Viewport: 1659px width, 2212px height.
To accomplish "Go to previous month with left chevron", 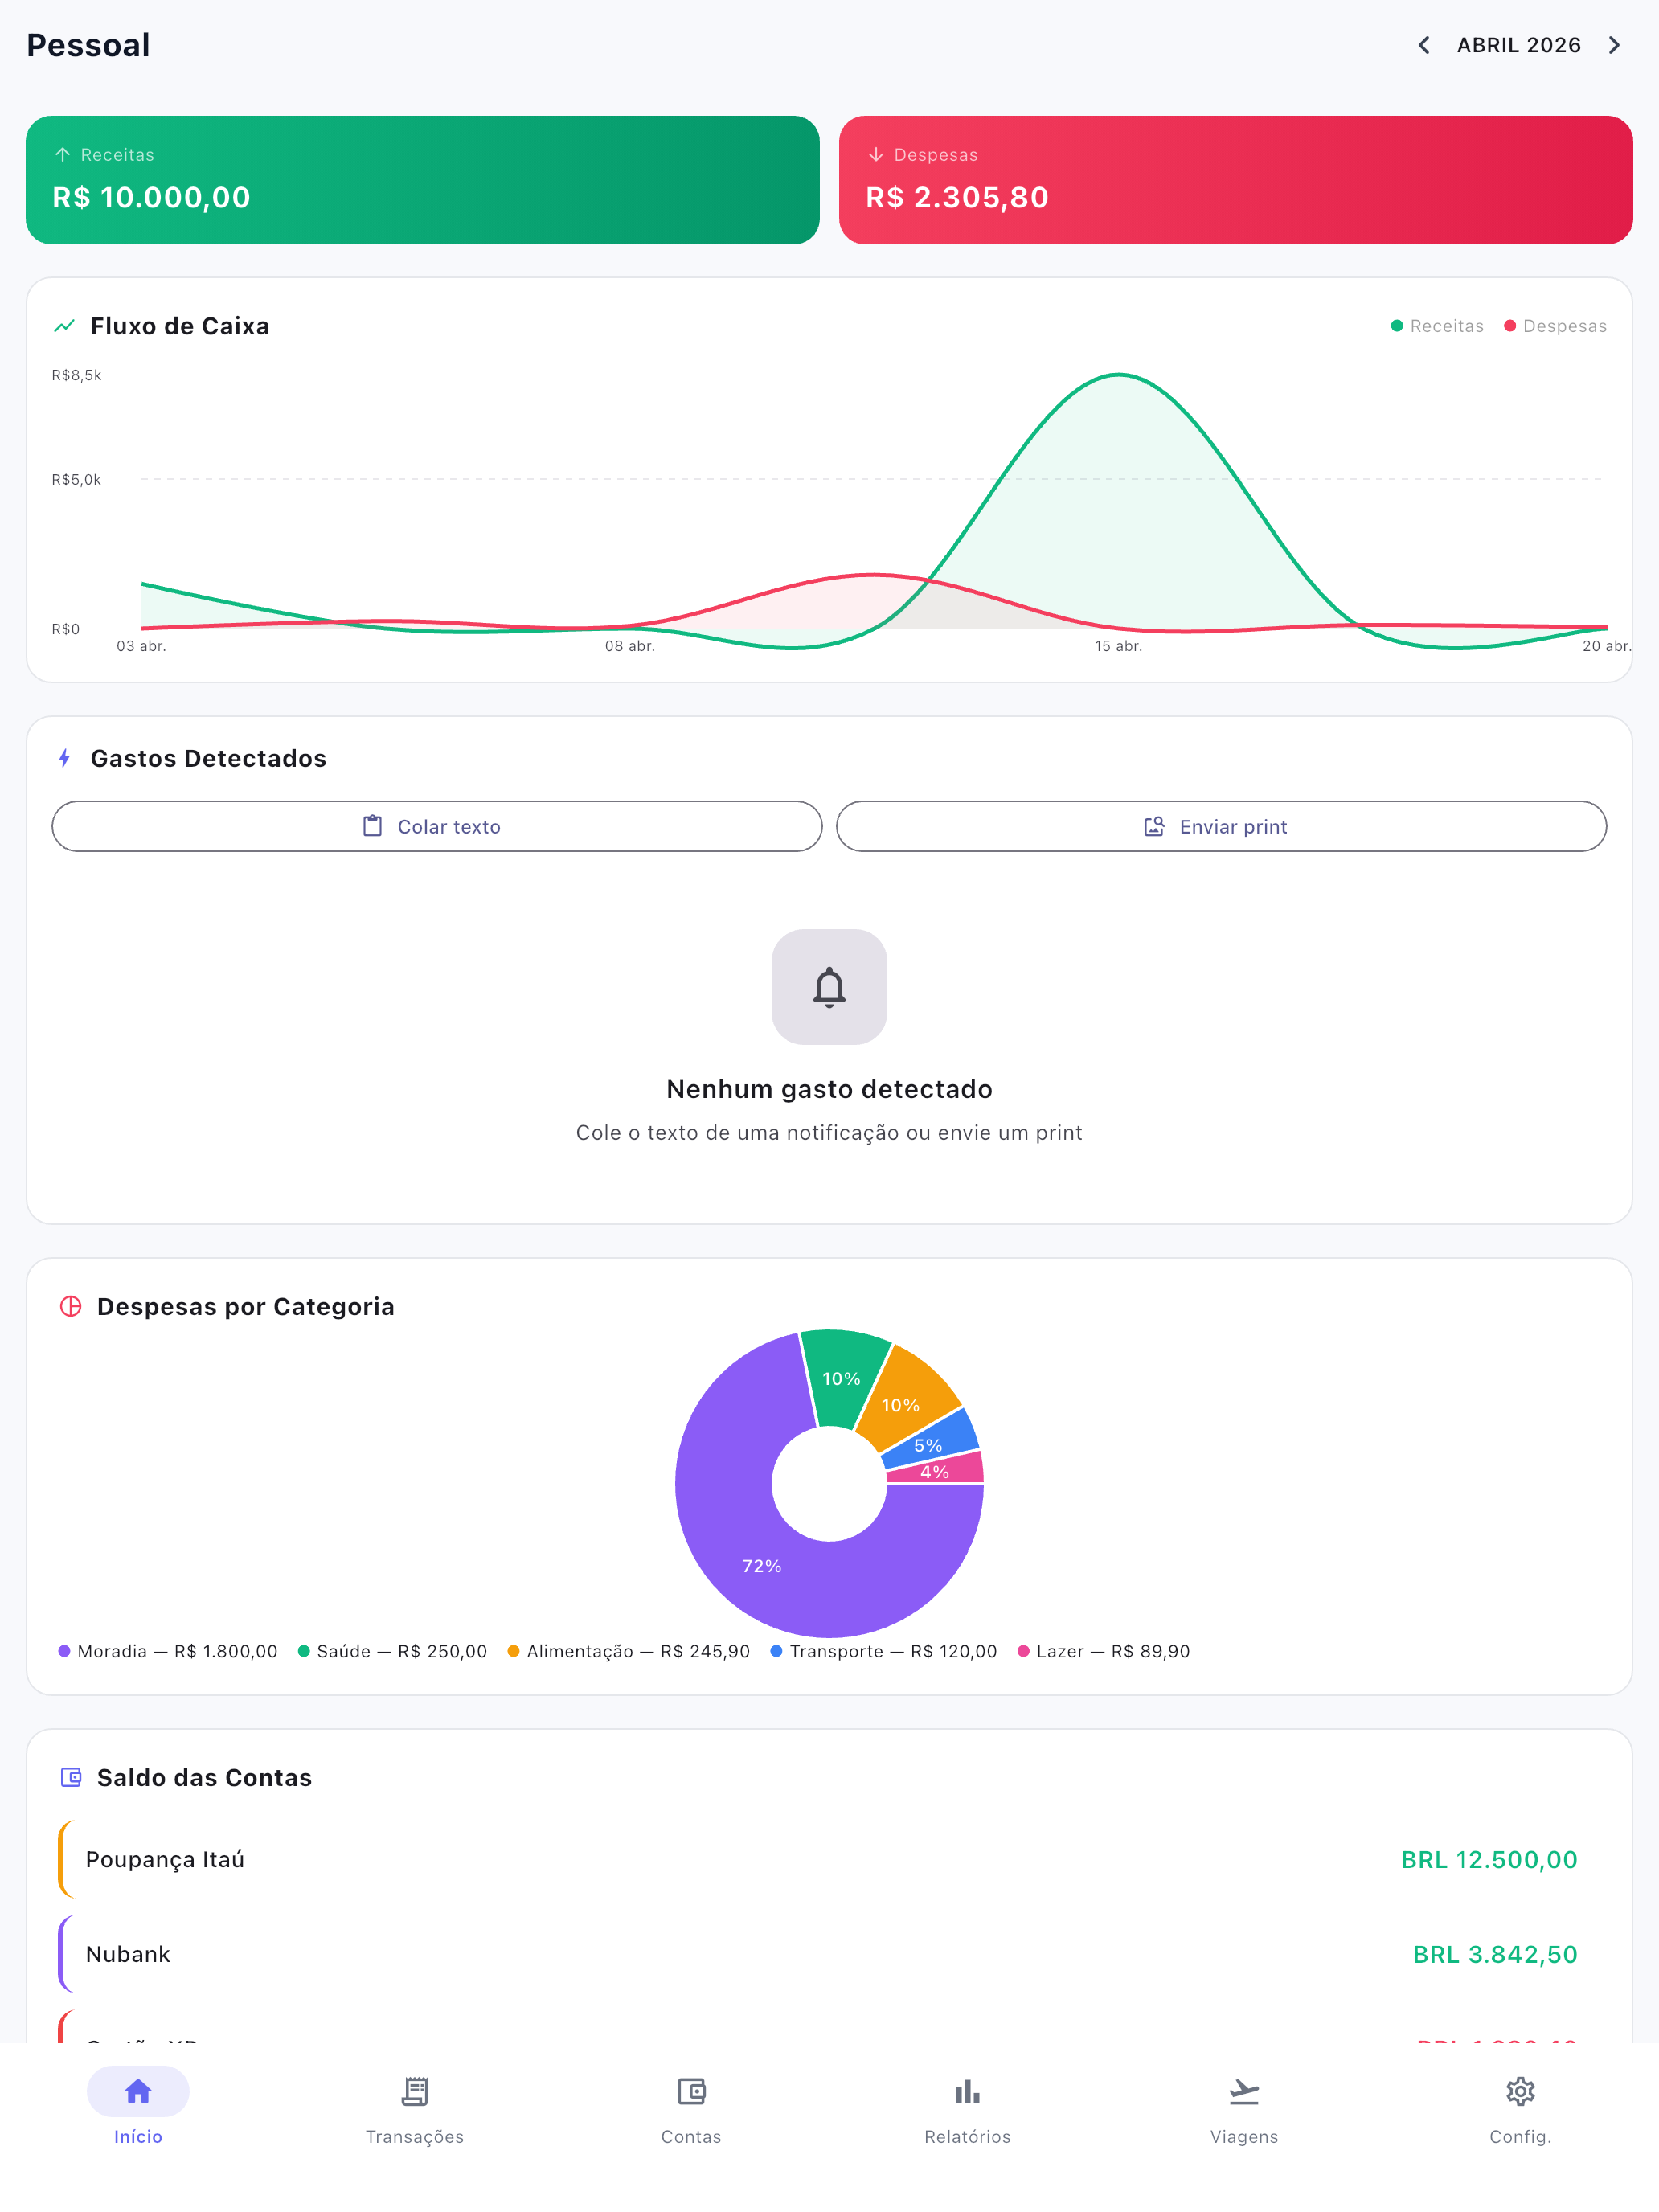I will point(1423,45).
